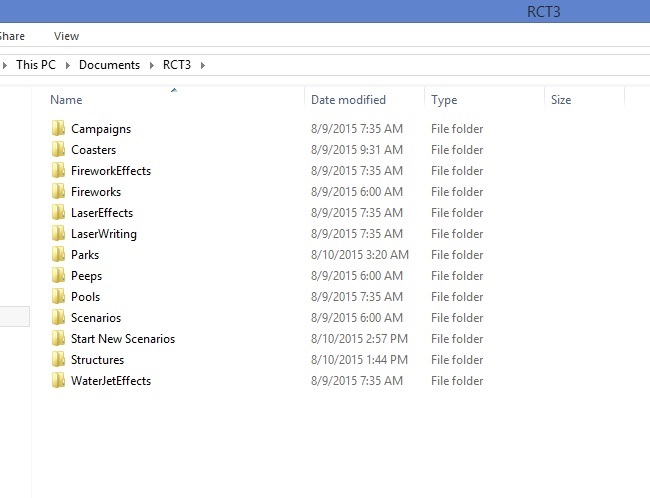Select the Start New Scenarios folder name
The image size is (650, 498).
(122, 339)
